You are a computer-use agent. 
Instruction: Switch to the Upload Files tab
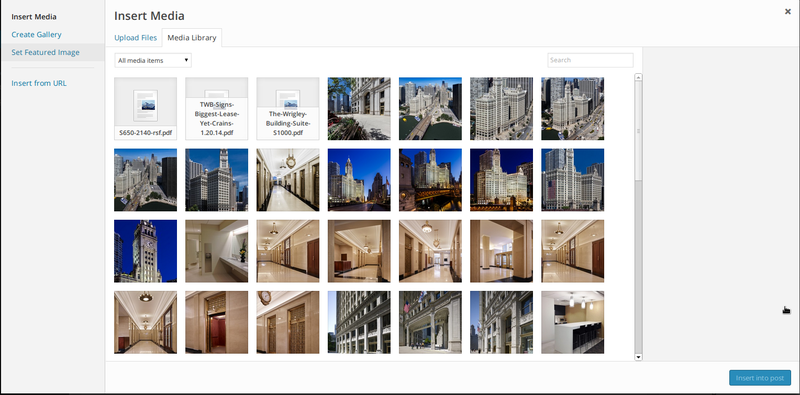tap(136, 38)
